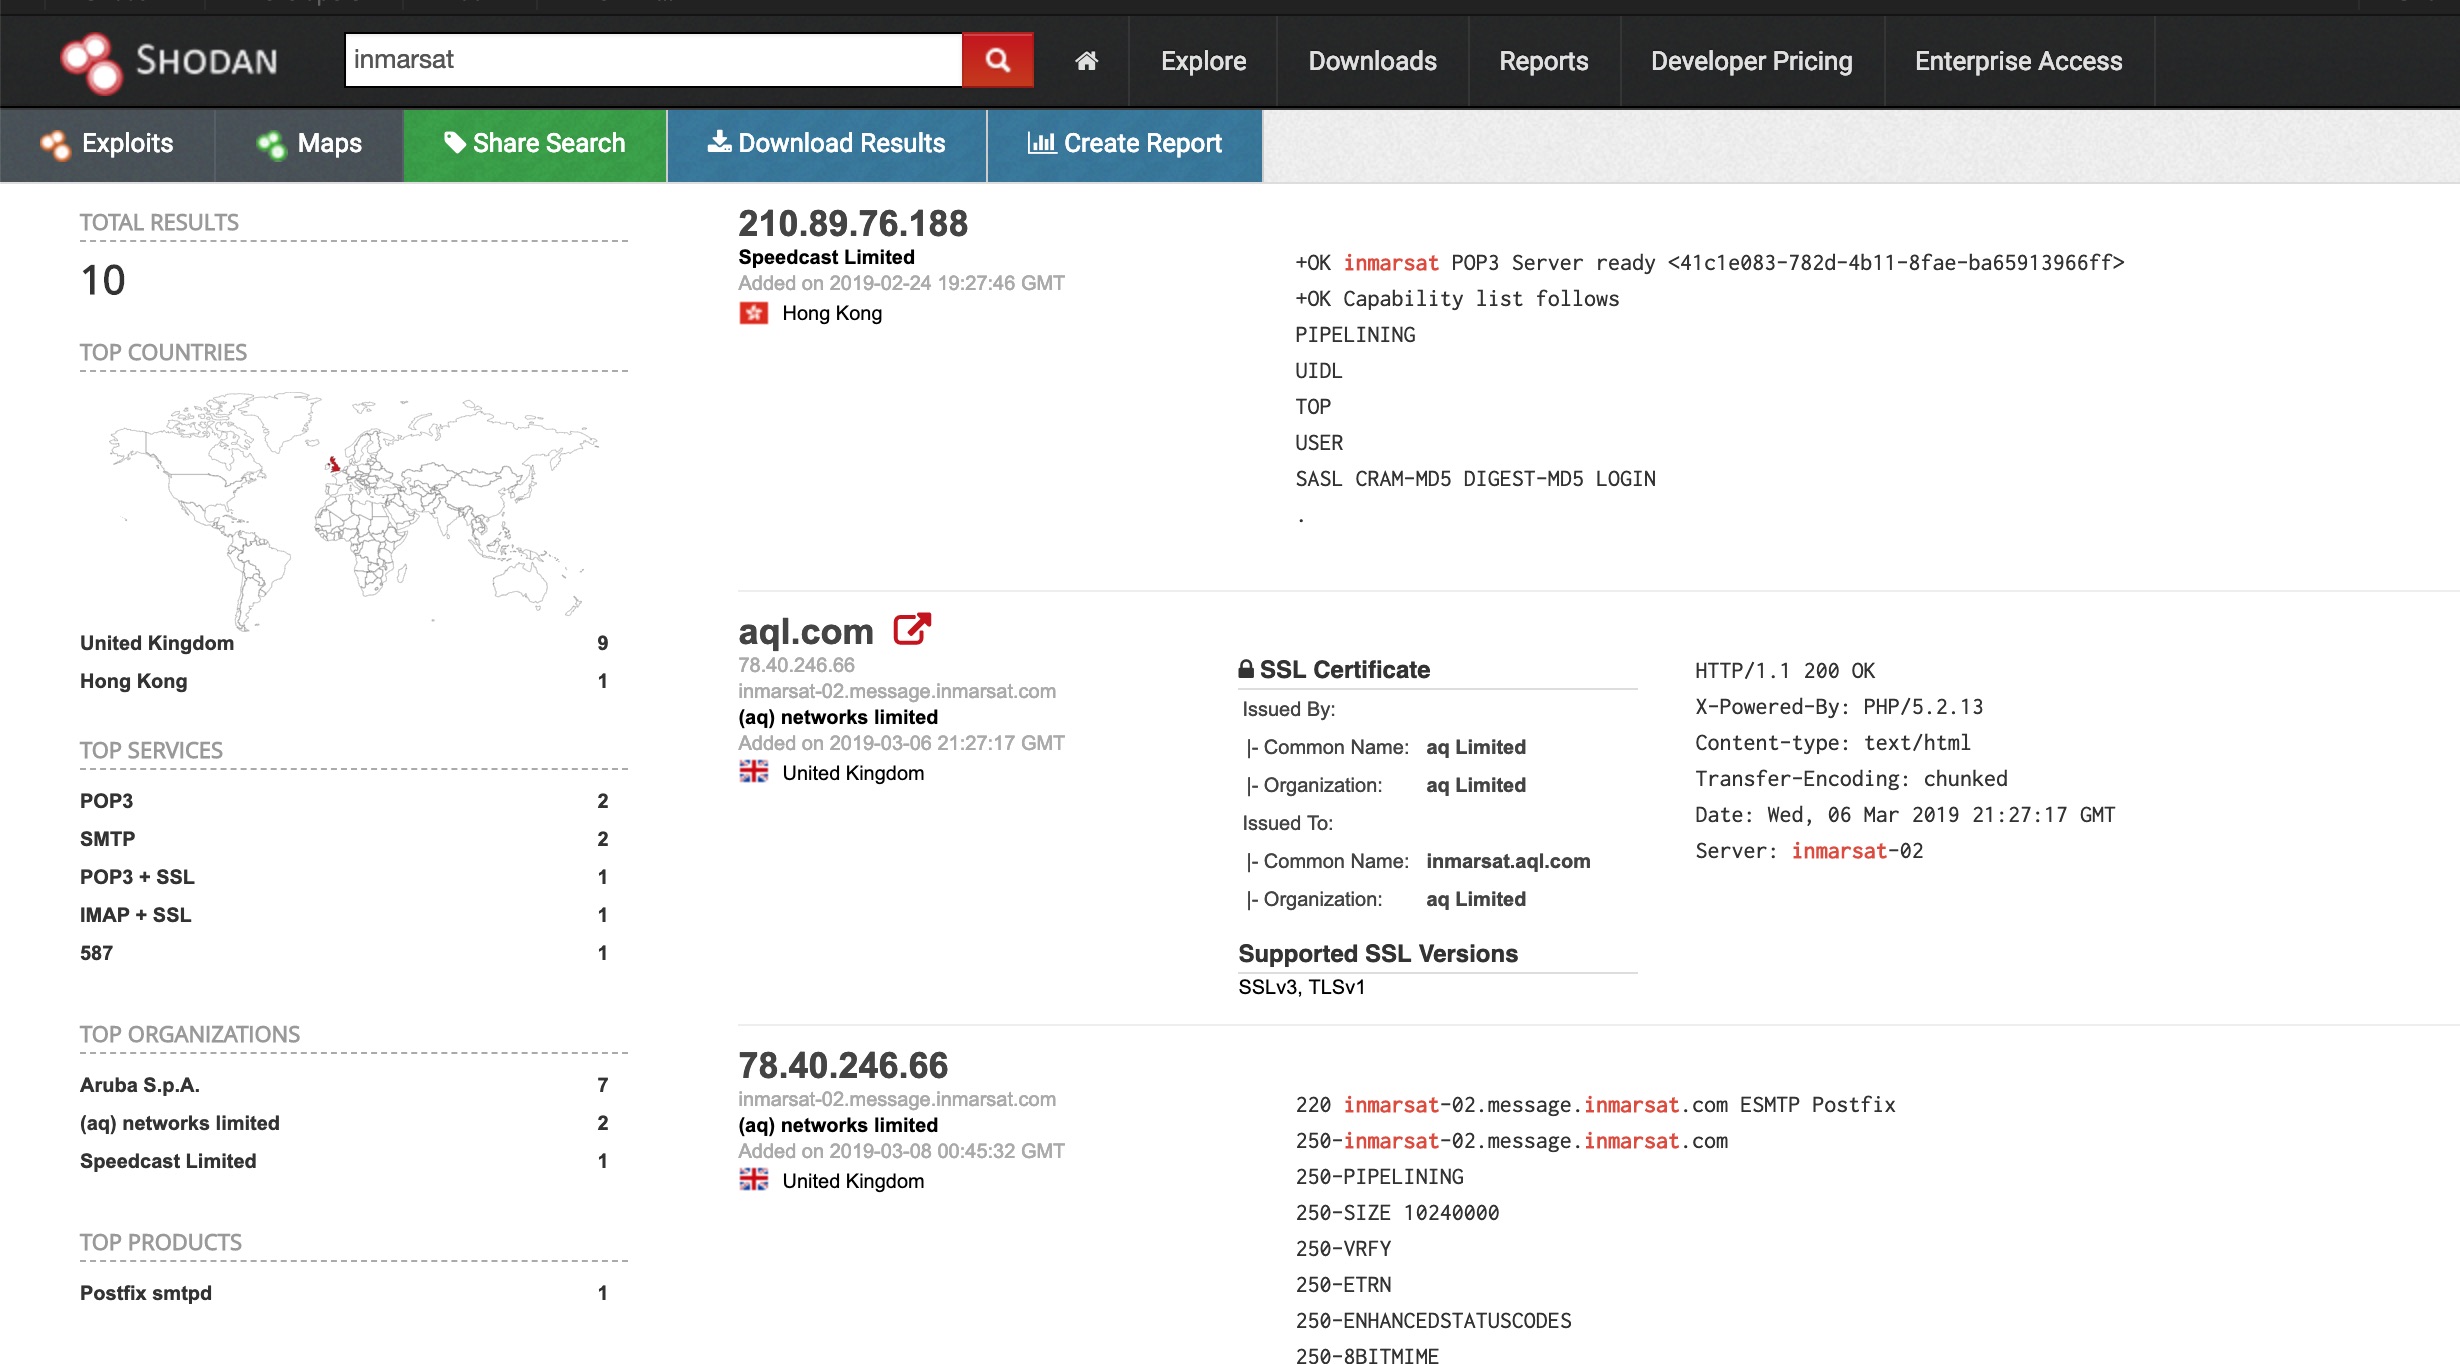Screen dimensions: 2460x1364
Task: Click the Hong Kong flag icon
Action: (753, 313)
